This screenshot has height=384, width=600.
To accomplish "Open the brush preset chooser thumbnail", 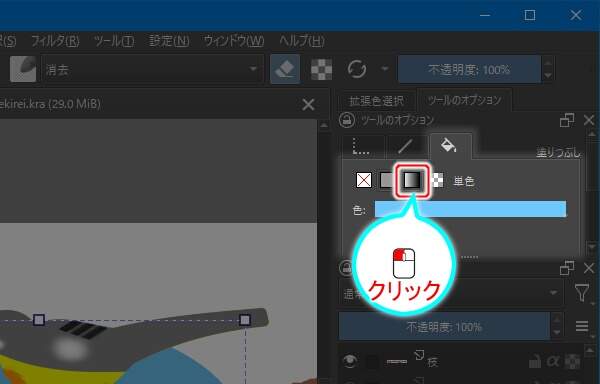I will click(x=23, y=69).
